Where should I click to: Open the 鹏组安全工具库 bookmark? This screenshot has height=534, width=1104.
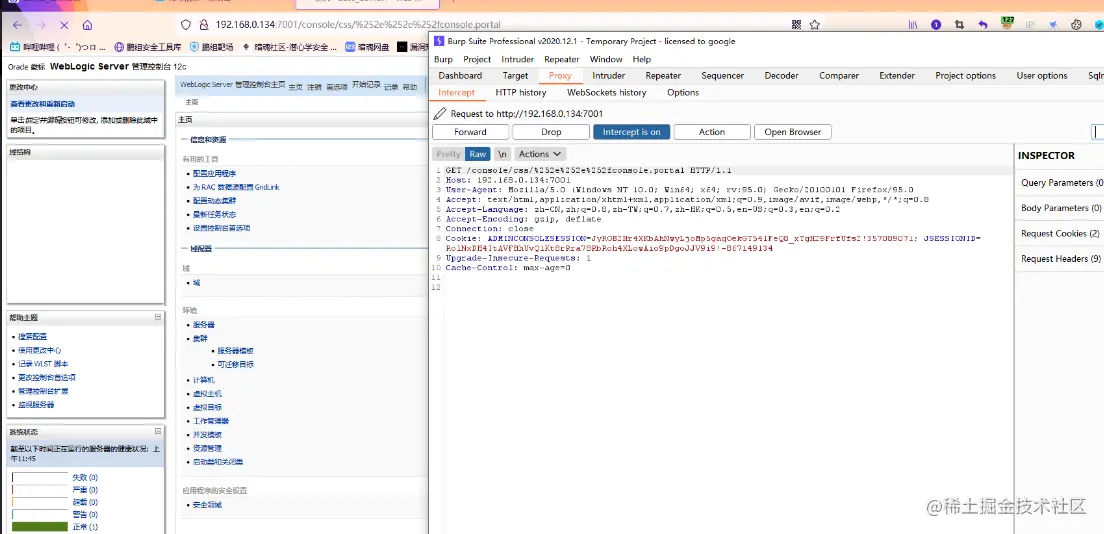click(x=148, y=47)
